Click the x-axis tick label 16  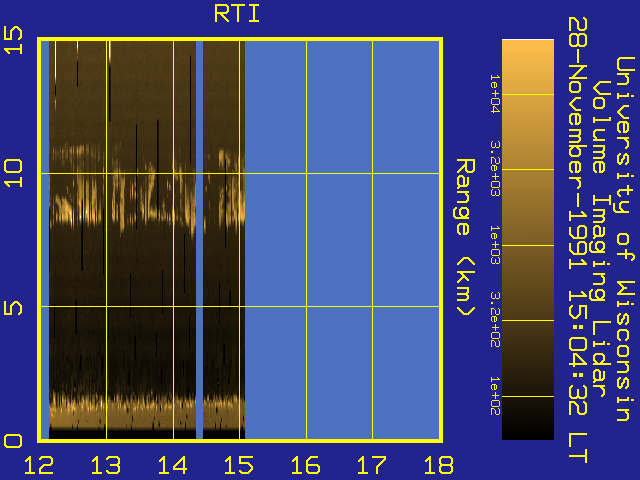(305, 465)
